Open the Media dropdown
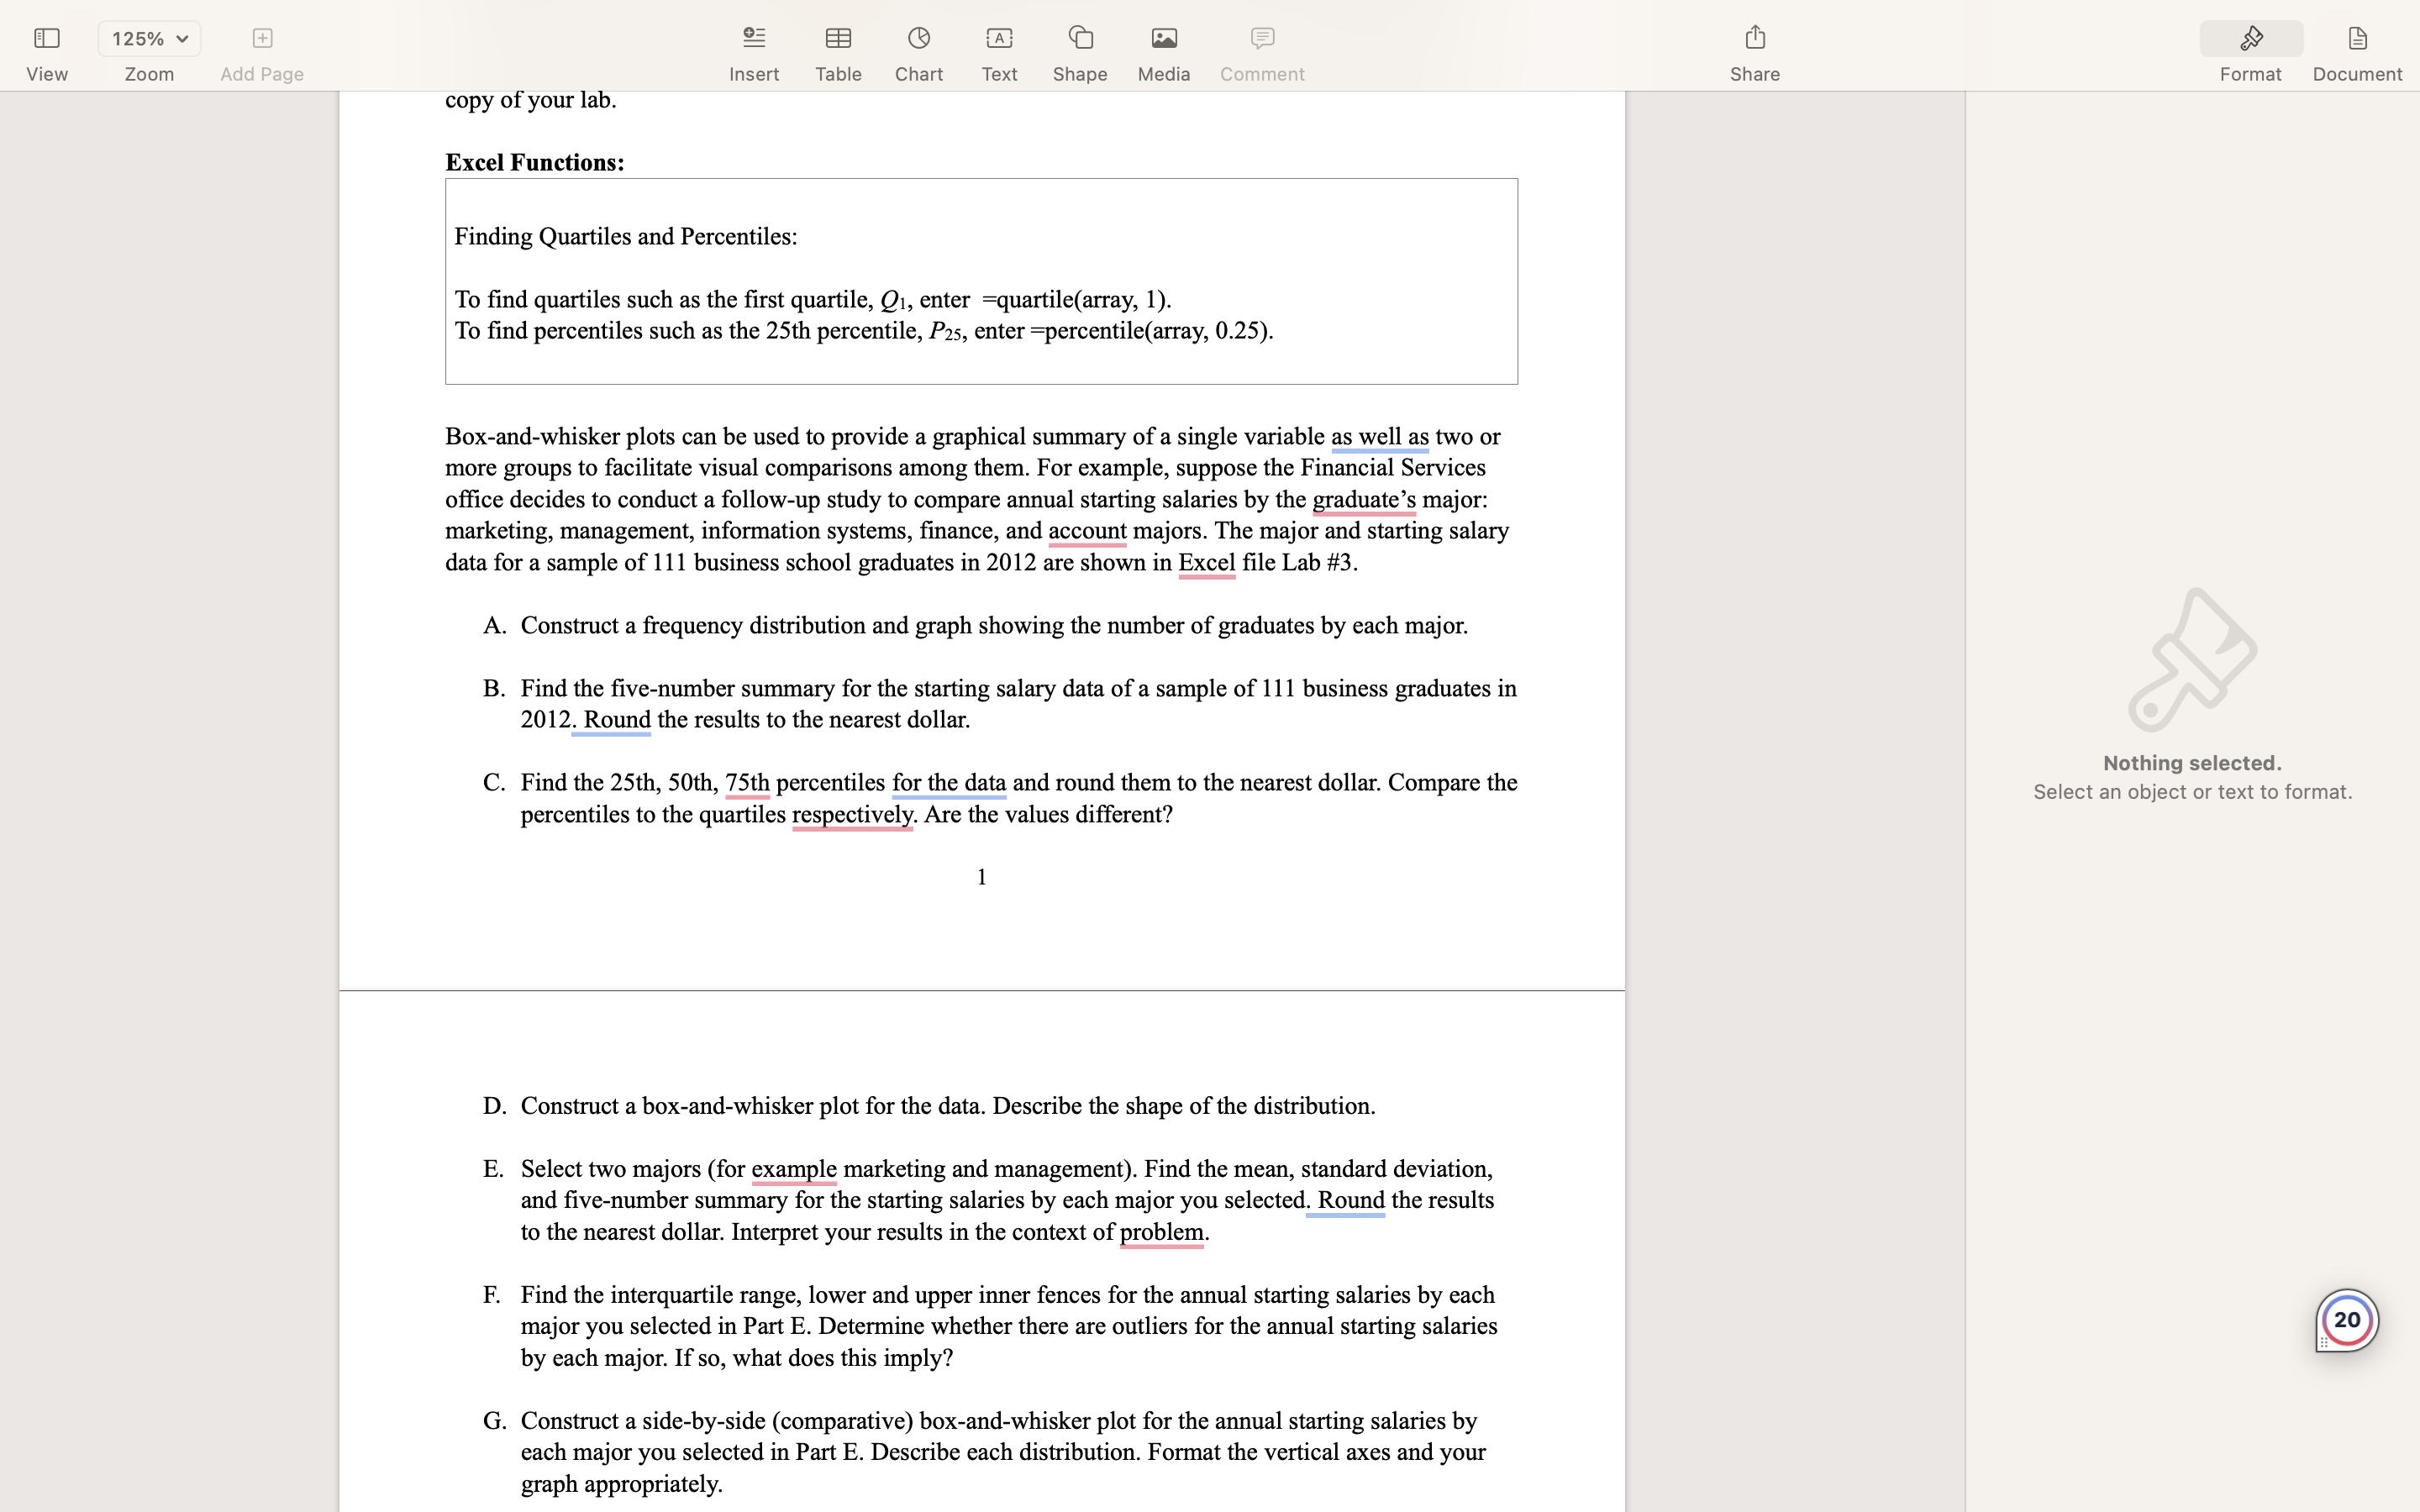This screenshot has width=2420, height=1512. click(1163, 39)
